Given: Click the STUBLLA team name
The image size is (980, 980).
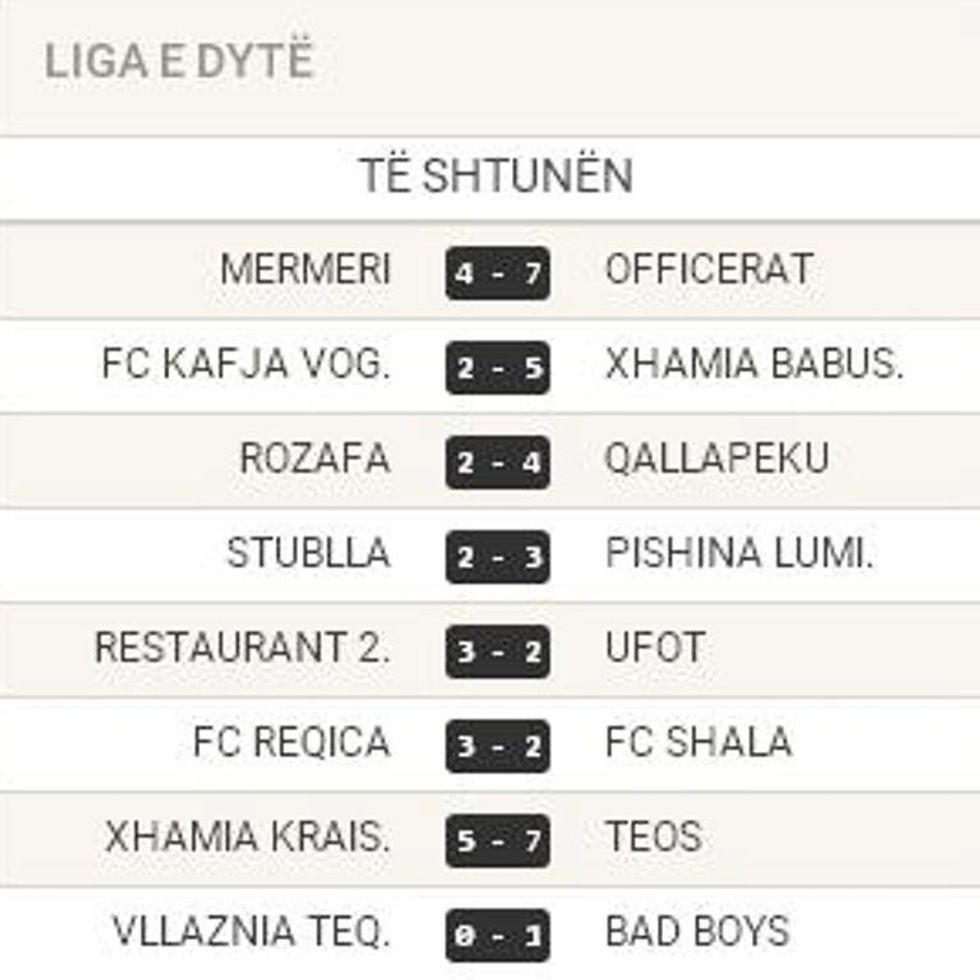Looking at the screenshot, I should coord(308,553).
